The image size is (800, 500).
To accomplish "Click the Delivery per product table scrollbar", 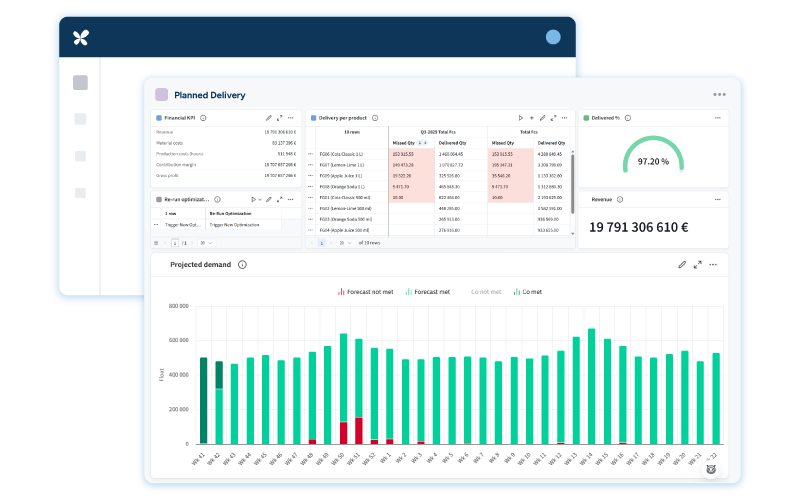I will pyautogui.click(x=572, y=184).
